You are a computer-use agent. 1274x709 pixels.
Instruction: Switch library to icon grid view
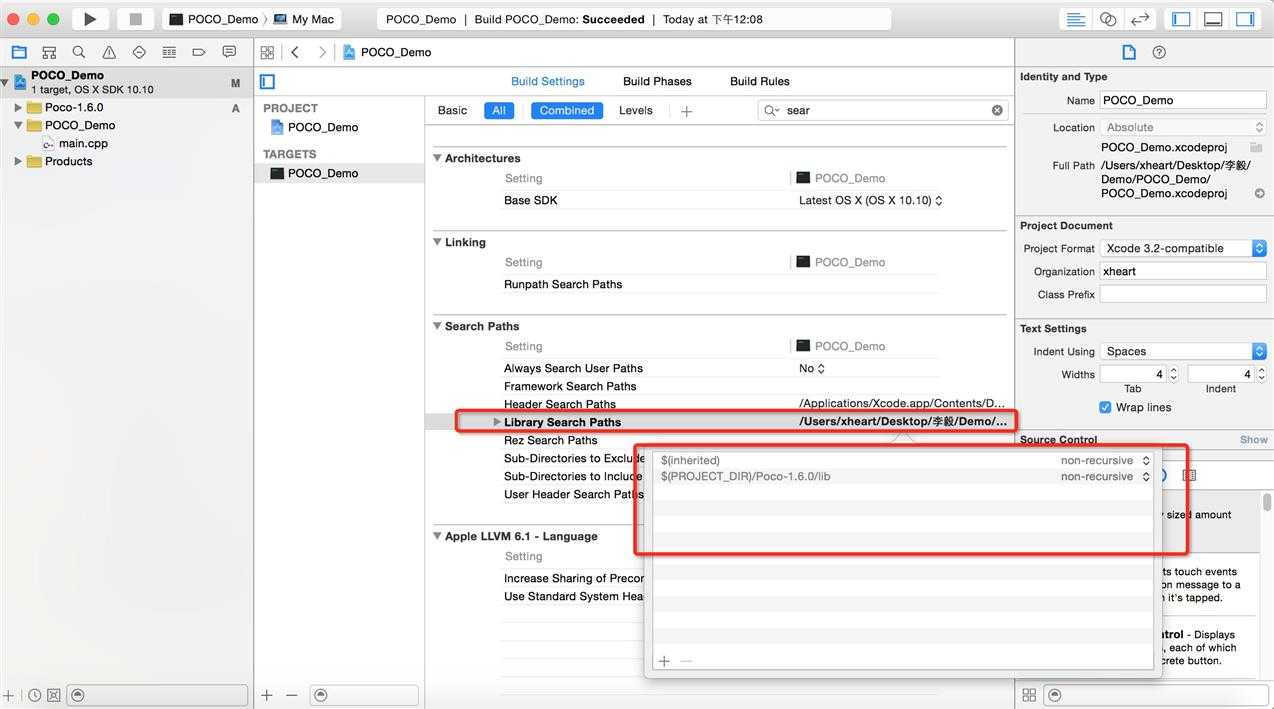point(1029,695)
